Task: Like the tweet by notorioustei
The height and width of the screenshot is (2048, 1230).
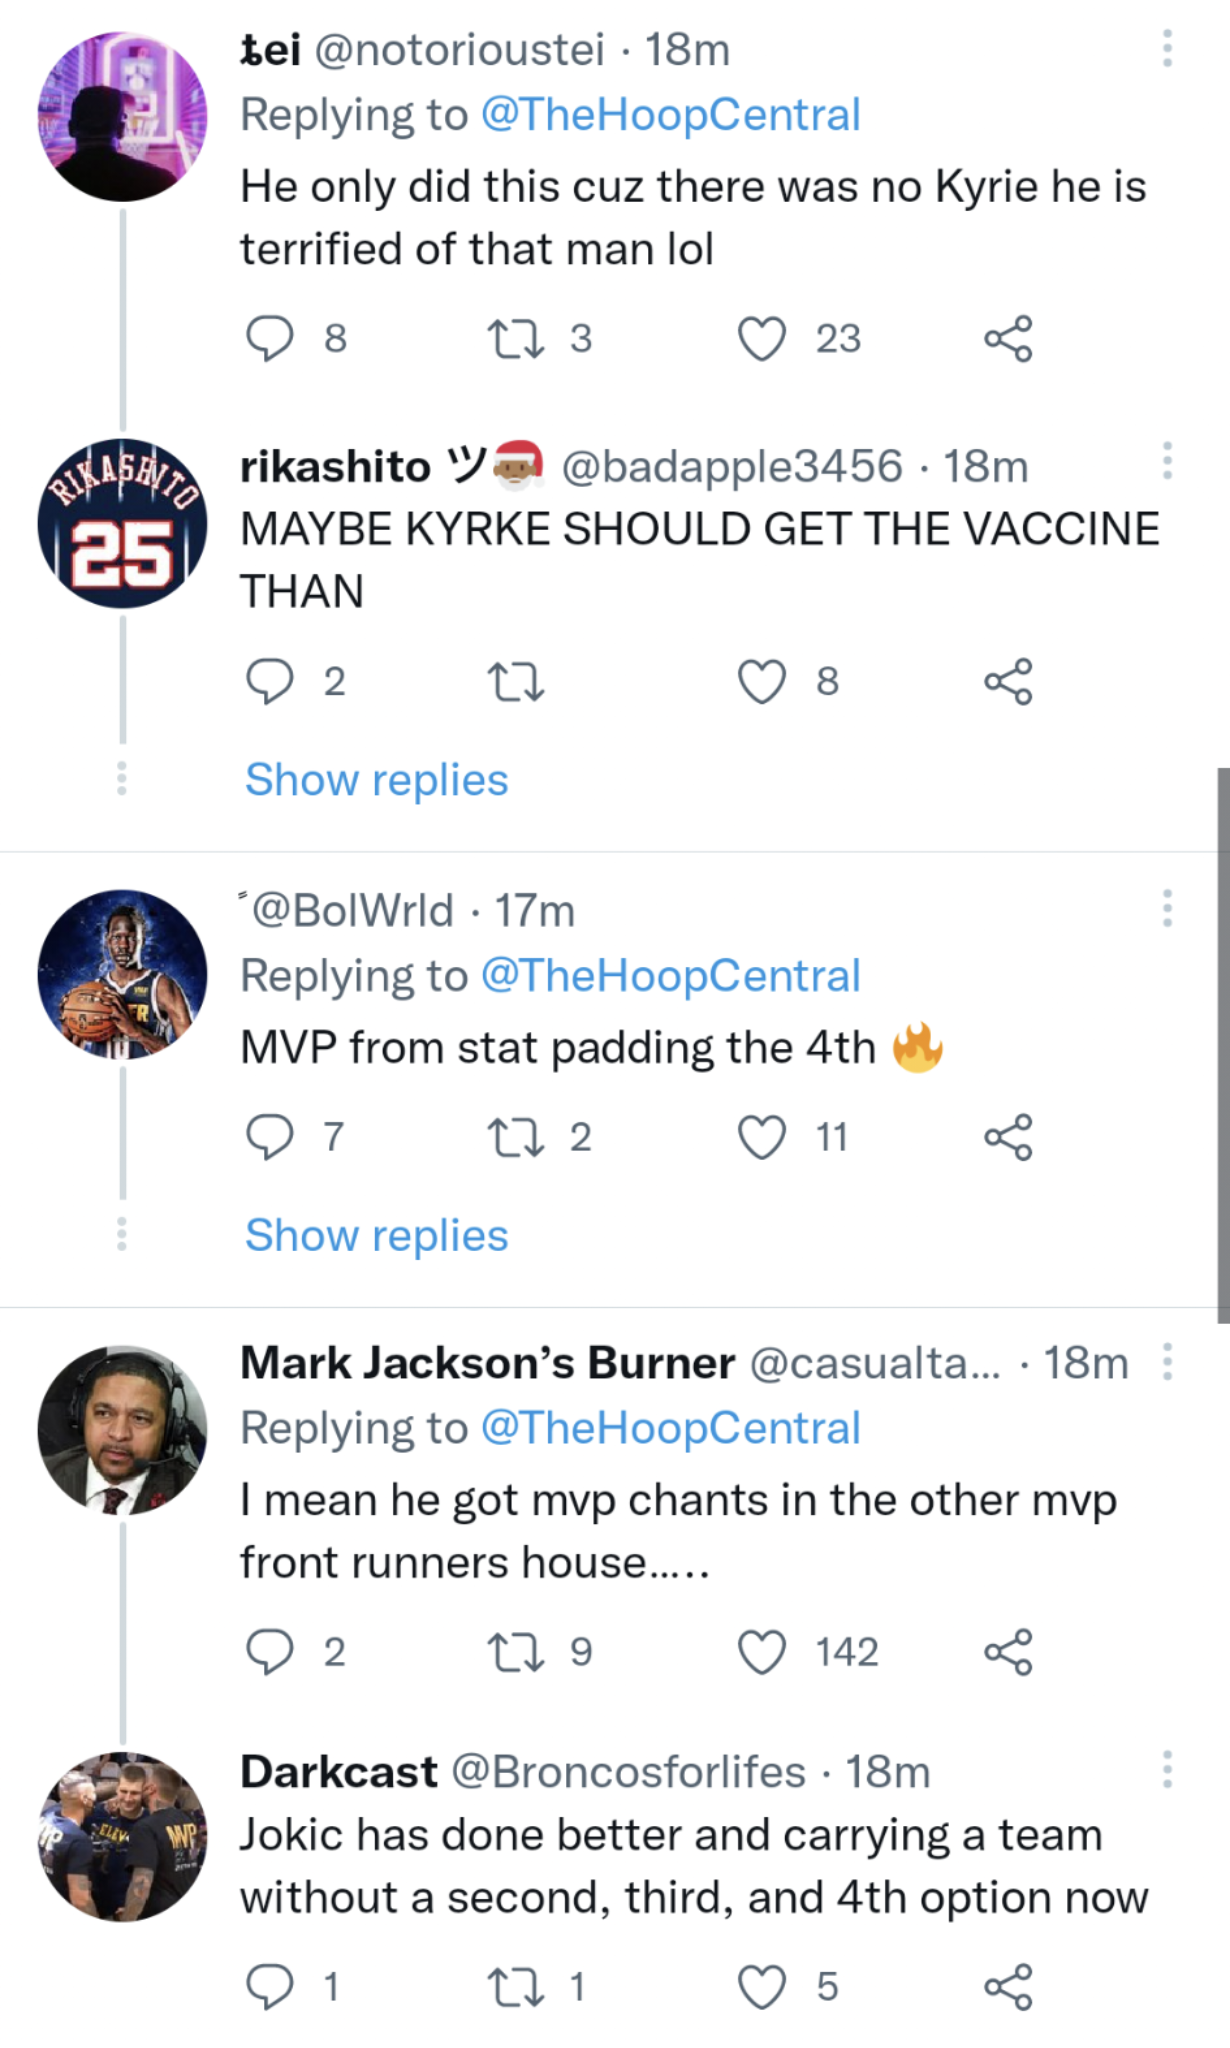Action: pos(762,339)
